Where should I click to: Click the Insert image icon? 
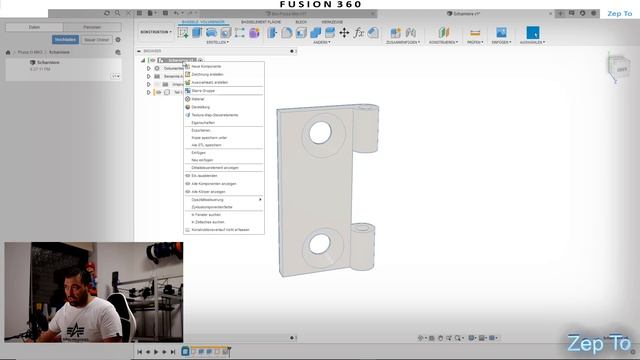coord(501,33)
